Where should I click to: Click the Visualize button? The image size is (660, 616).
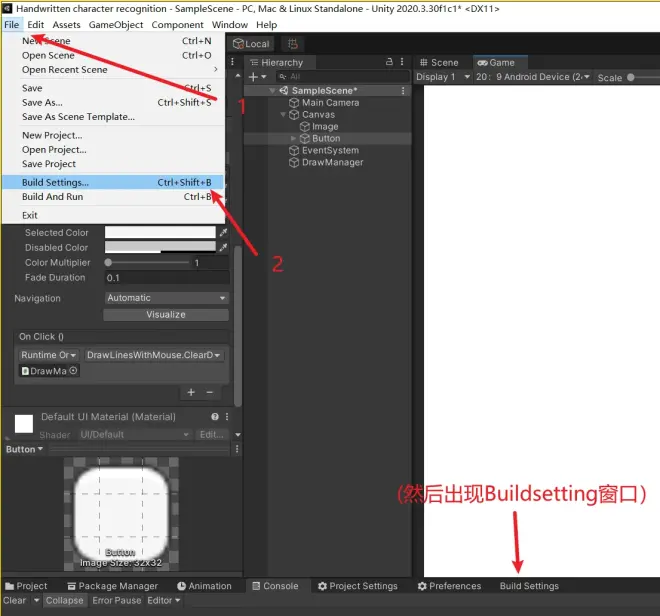click(166, 315)
